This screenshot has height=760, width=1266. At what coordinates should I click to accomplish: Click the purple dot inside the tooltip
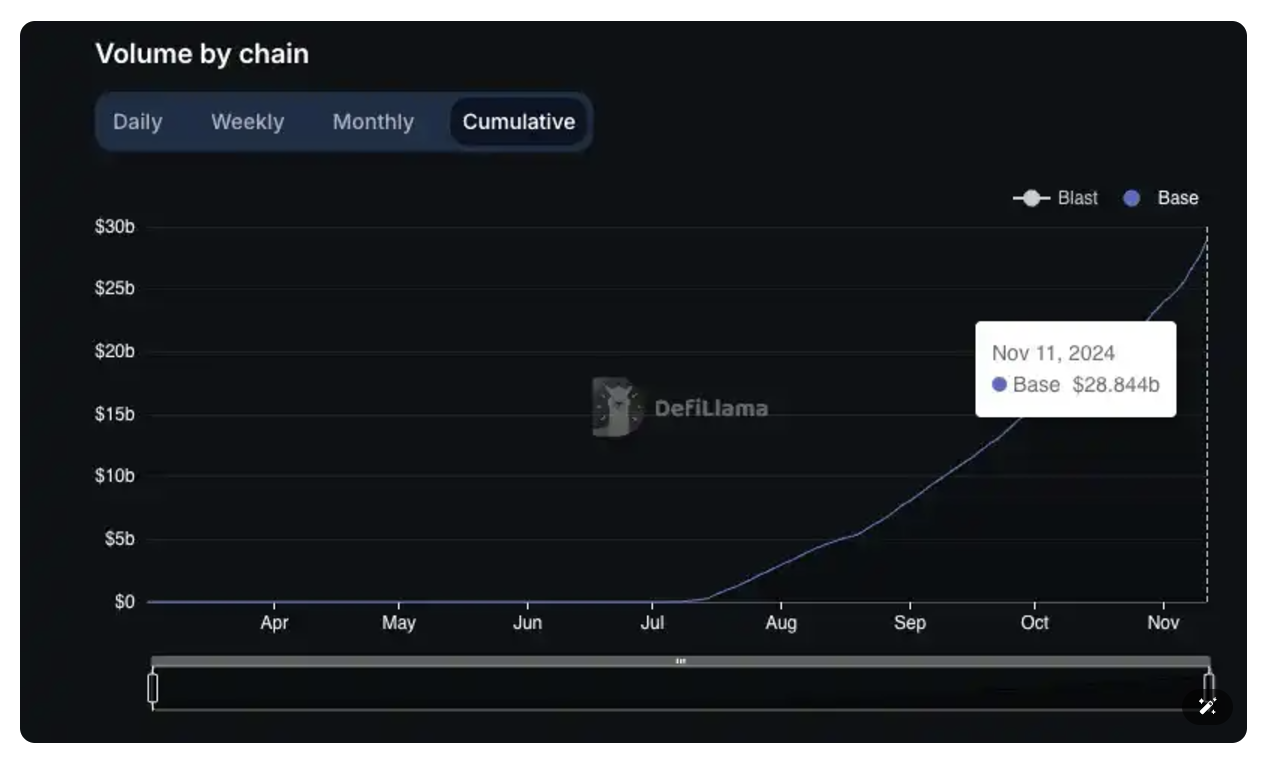(999, 385)
